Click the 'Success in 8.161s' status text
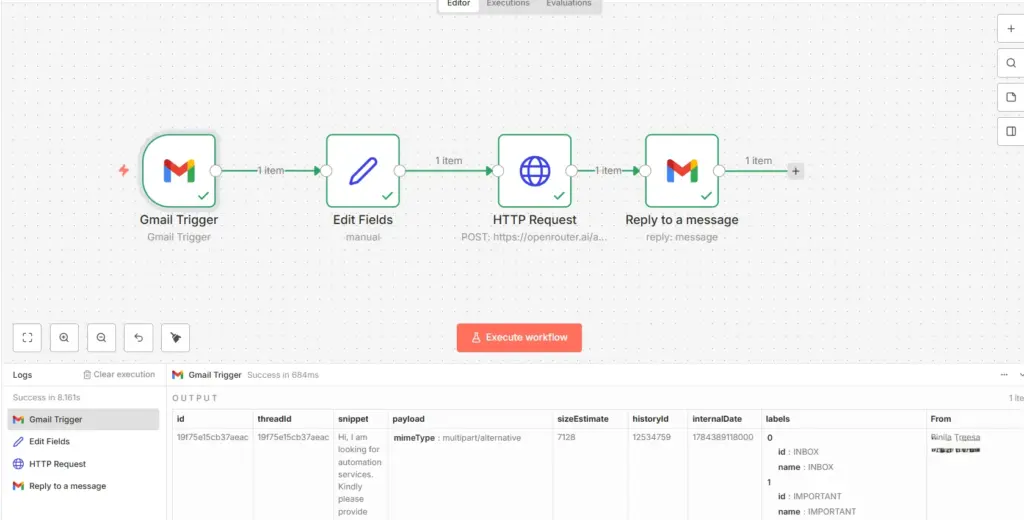The width and height of the screenshot is (1024, 520). coord(46,397)
